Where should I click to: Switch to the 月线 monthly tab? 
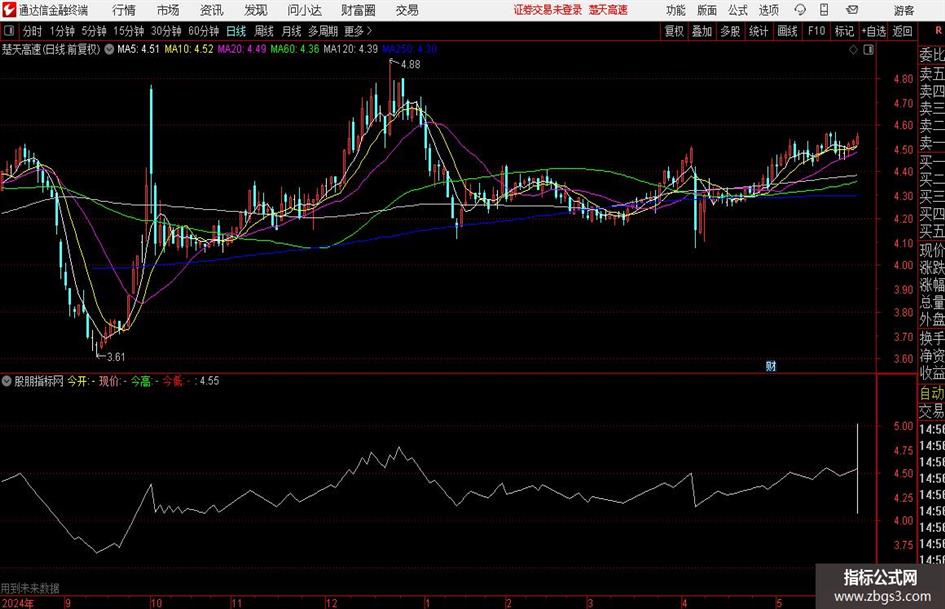(x=292, y=31)
